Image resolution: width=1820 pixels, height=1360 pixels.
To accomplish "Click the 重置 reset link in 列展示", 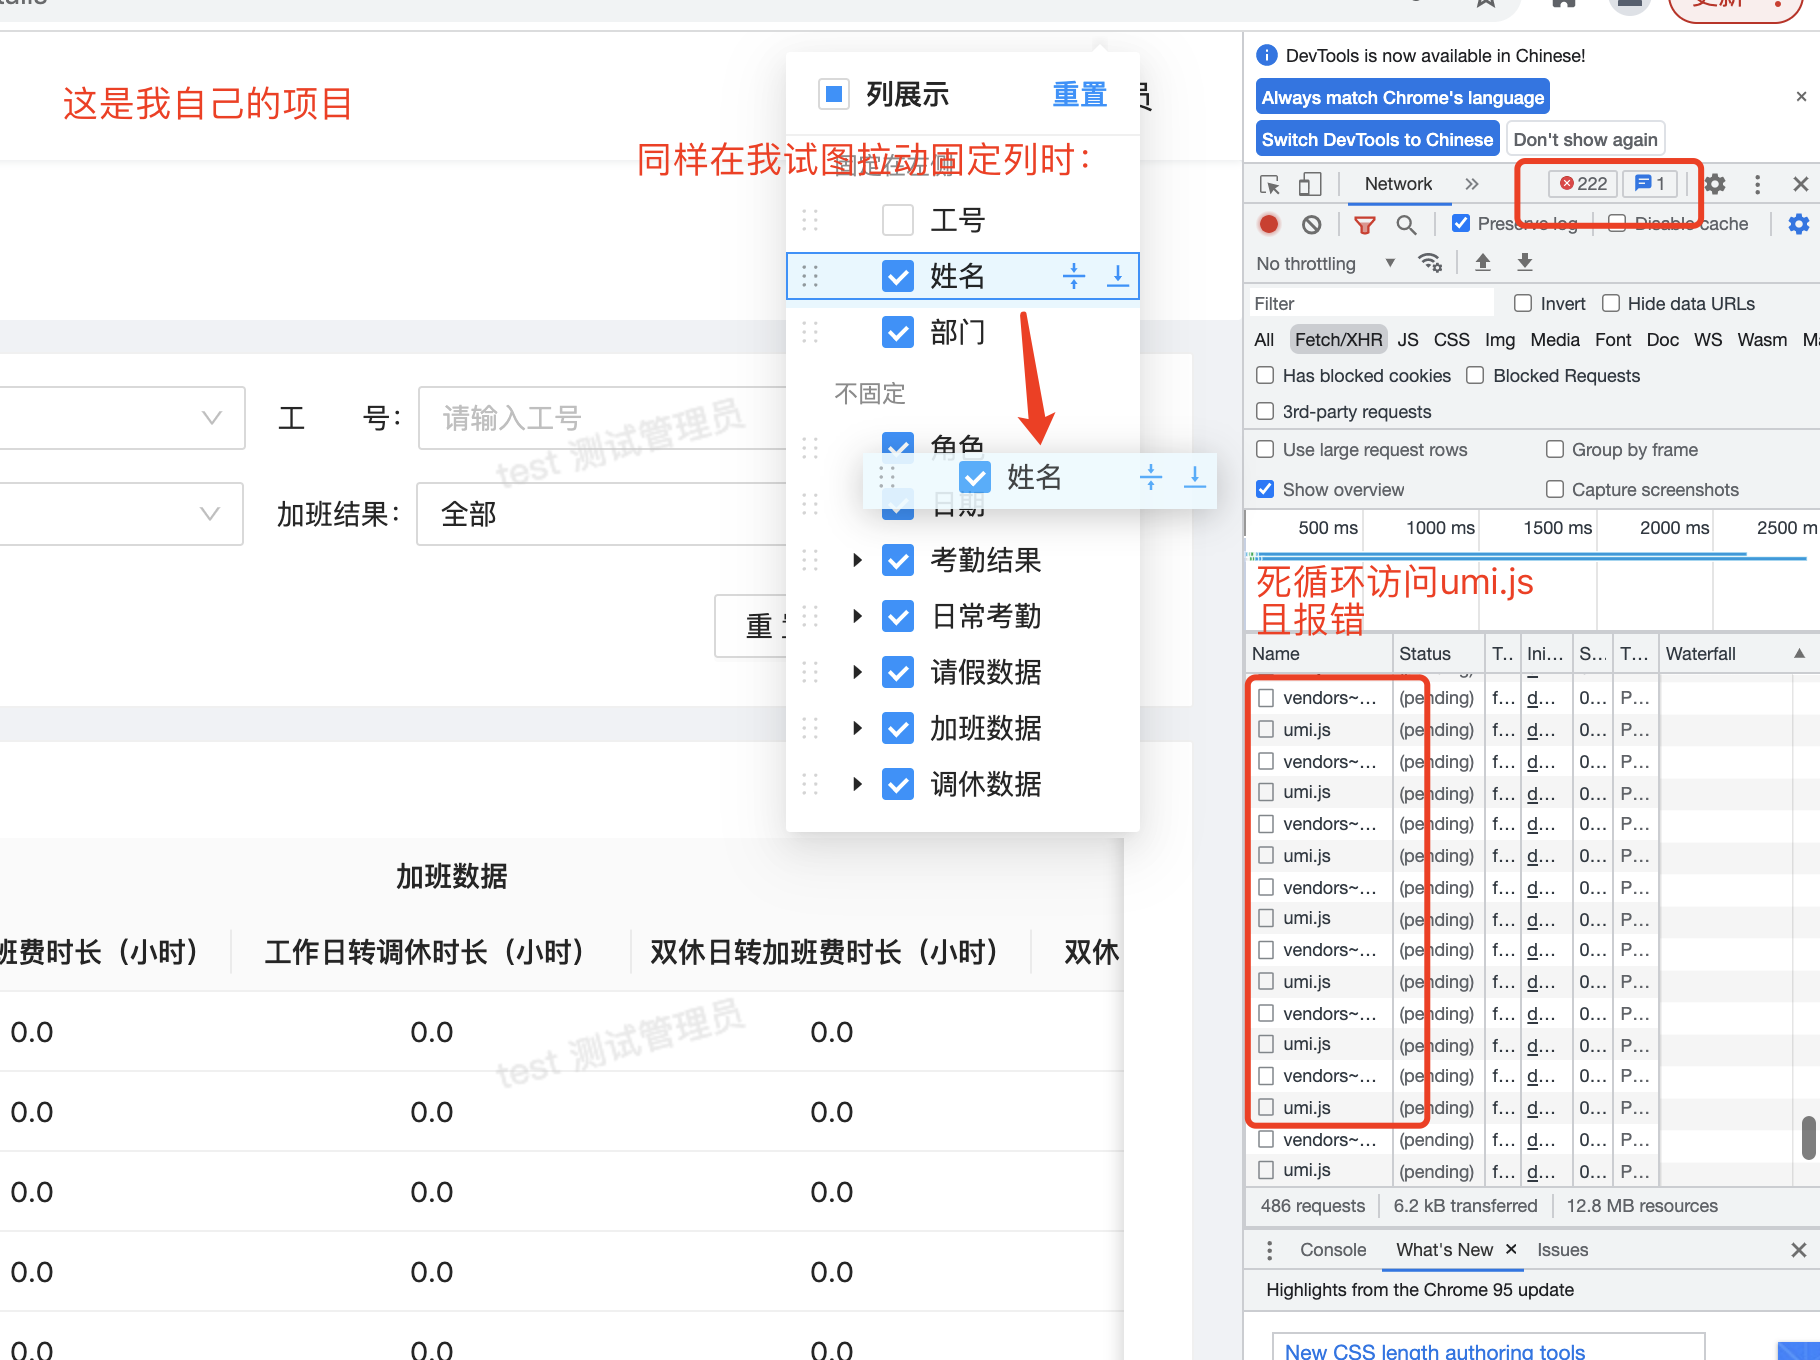I will point(1079,94).
